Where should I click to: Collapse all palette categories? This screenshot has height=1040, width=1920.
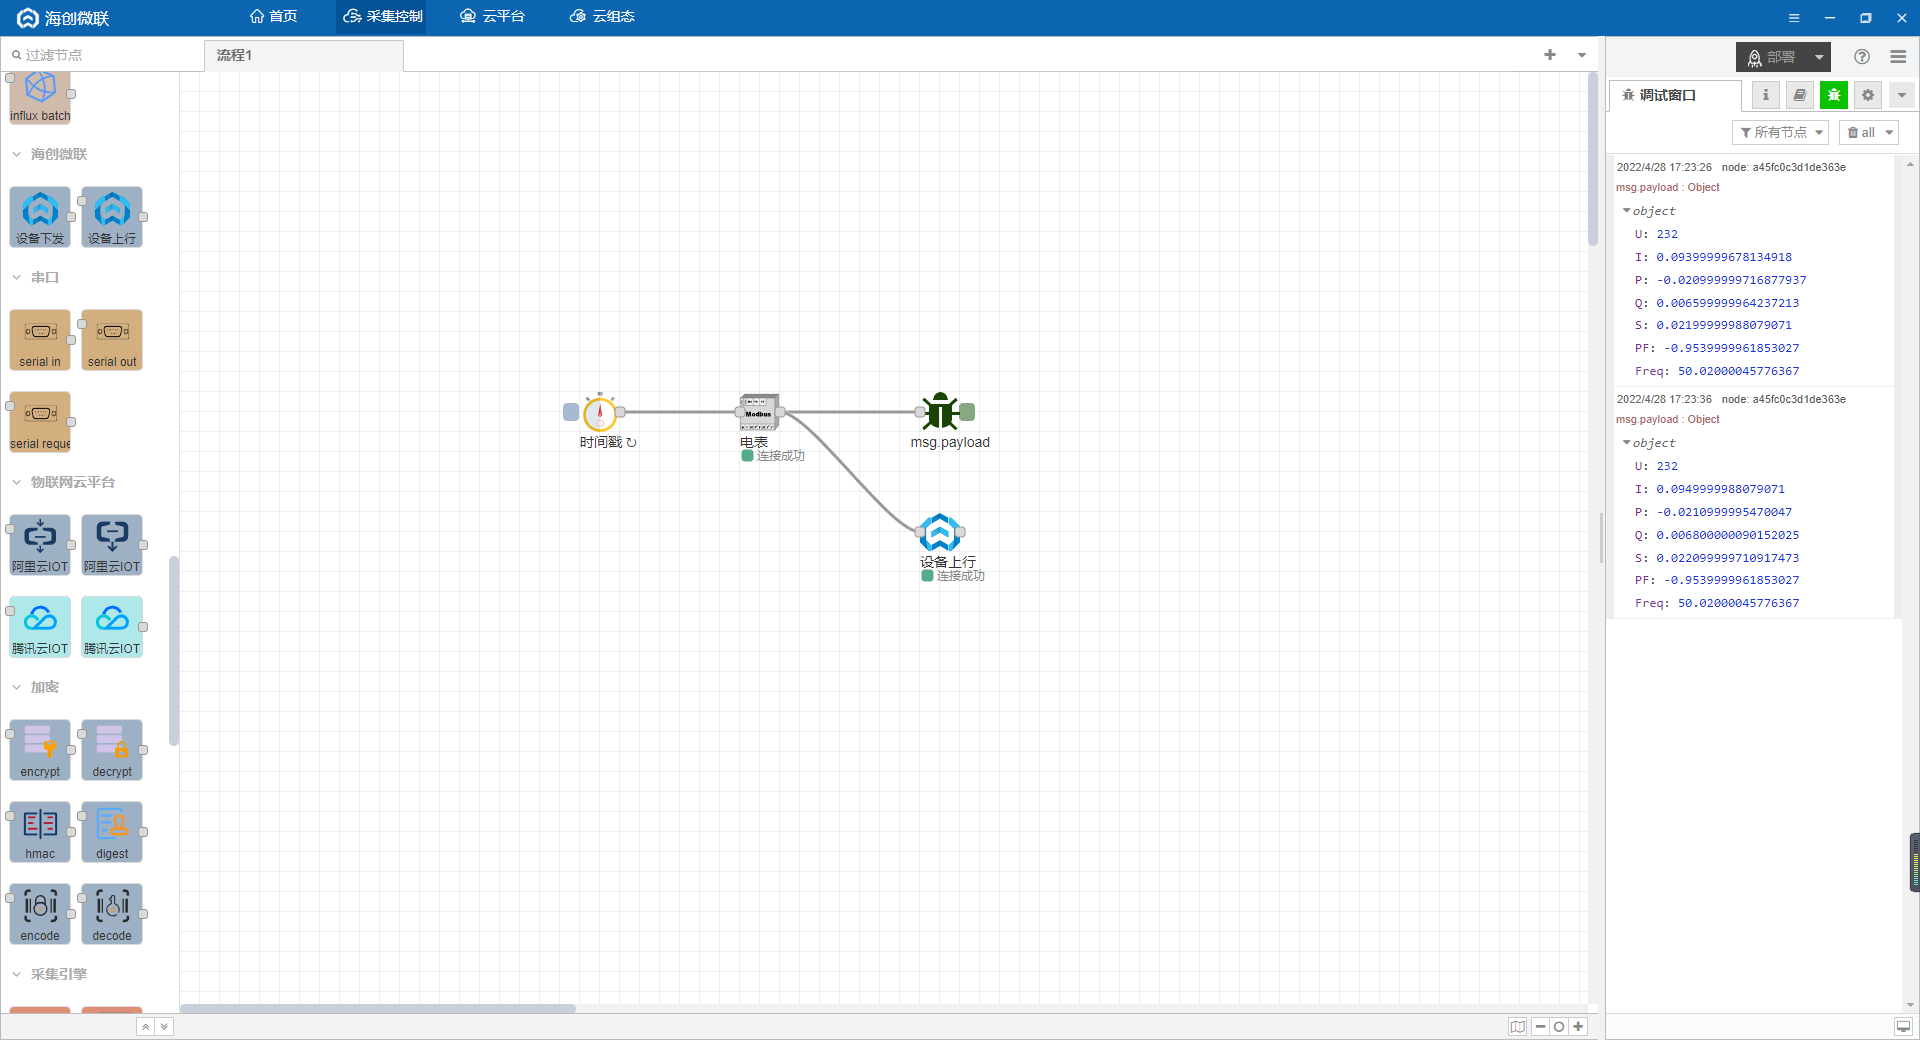[x=146, y=1027]
